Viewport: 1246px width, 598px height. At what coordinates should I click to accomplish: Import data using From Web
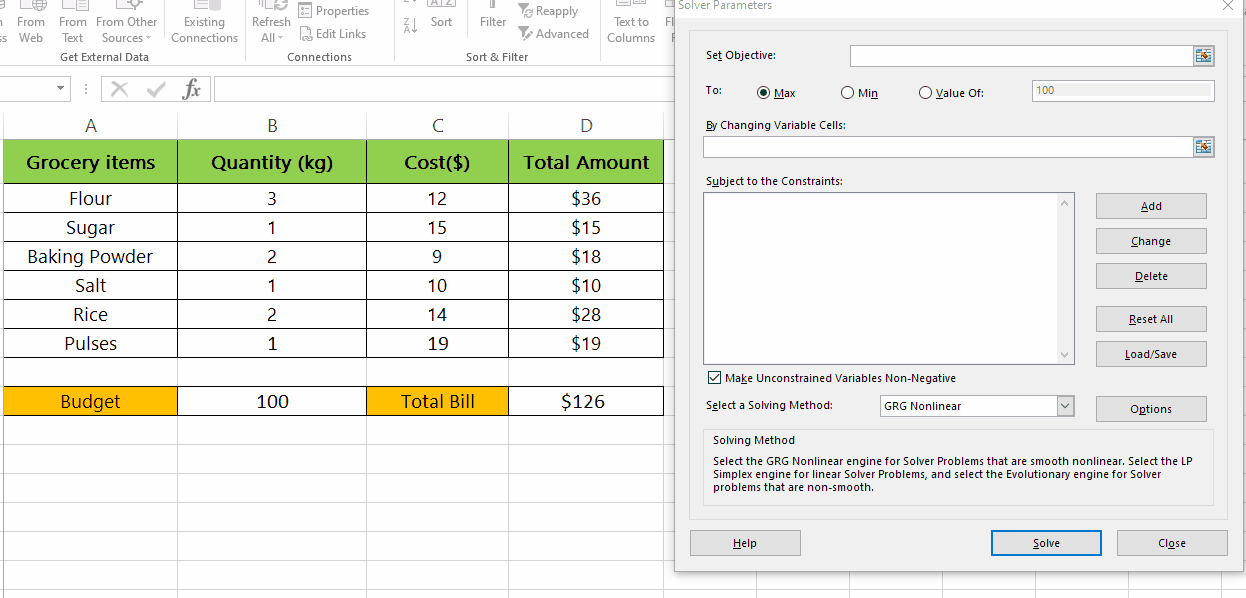click(31, 22)
